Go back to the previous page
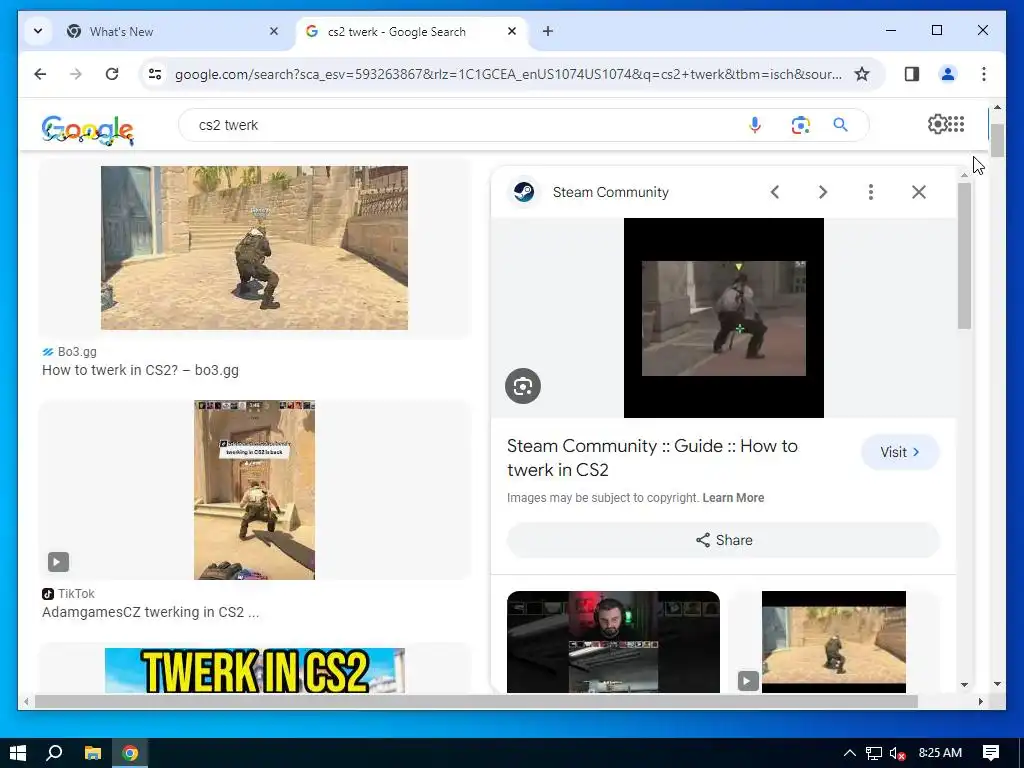 coord(40,74)
